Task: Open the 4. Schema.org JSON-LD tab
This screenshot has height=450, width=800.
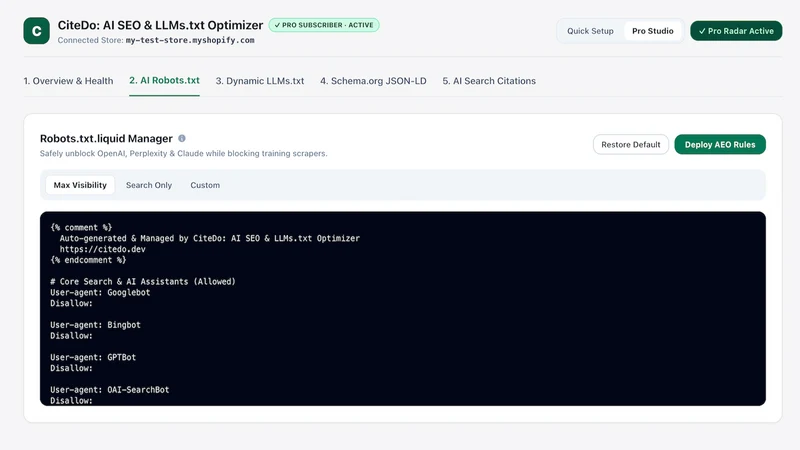Action: tap(373, 81)
